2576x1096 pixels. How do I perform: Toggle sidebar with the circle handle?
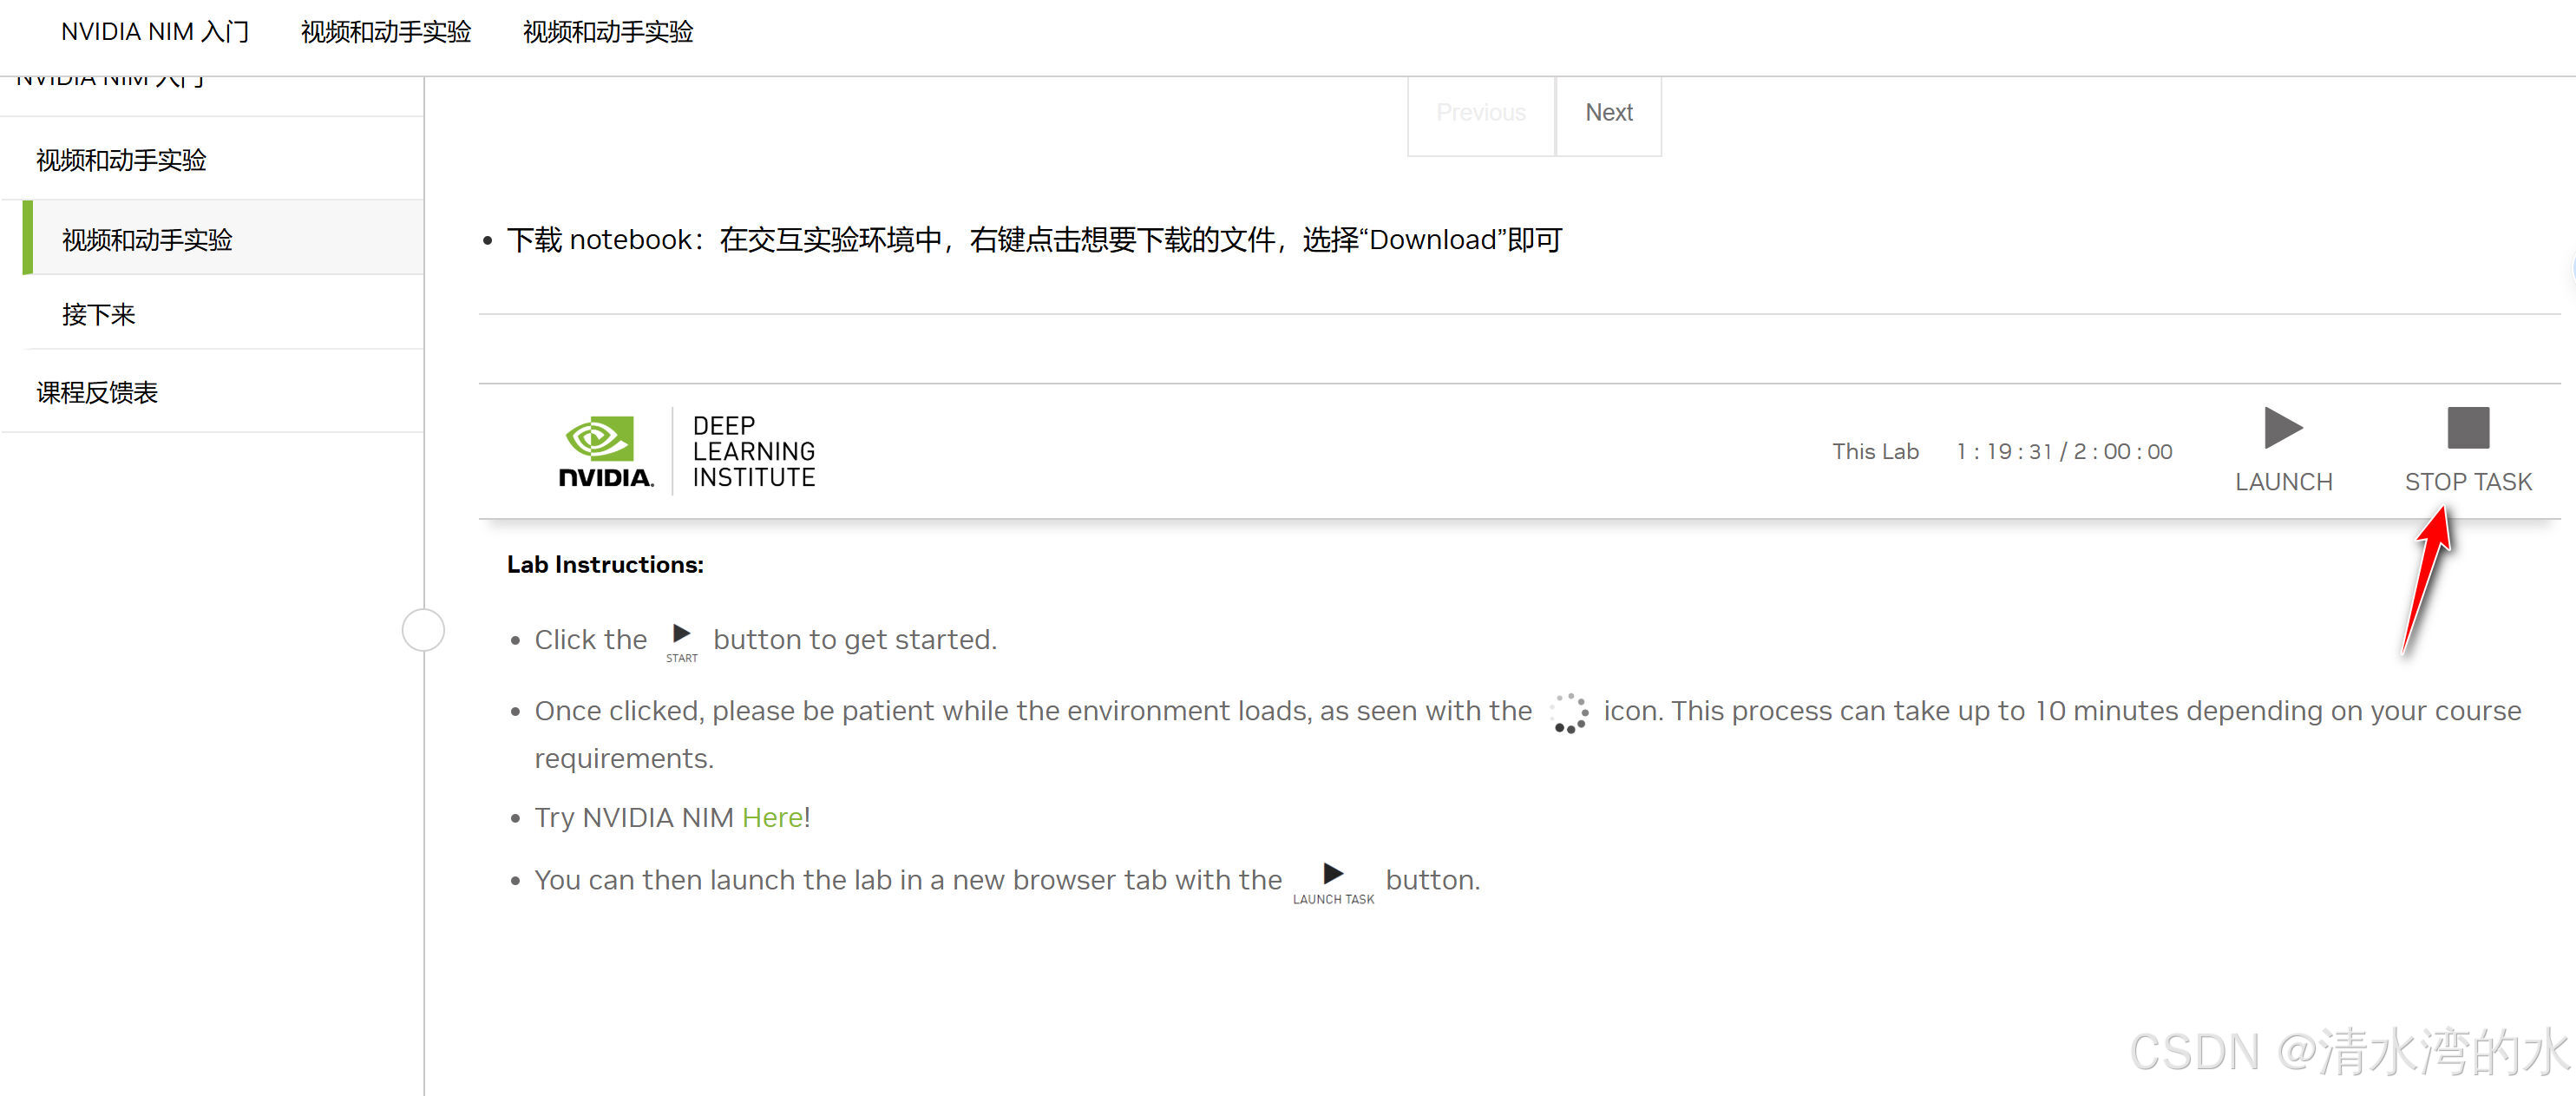tap(423, 630)
